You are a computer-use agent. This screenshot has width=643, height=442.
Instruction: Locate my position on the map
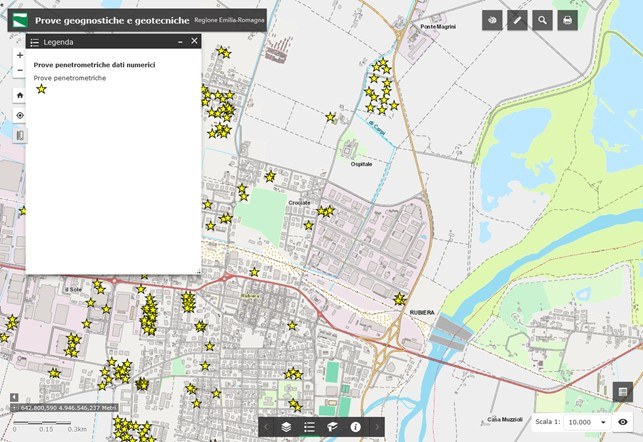coord(19,115)
